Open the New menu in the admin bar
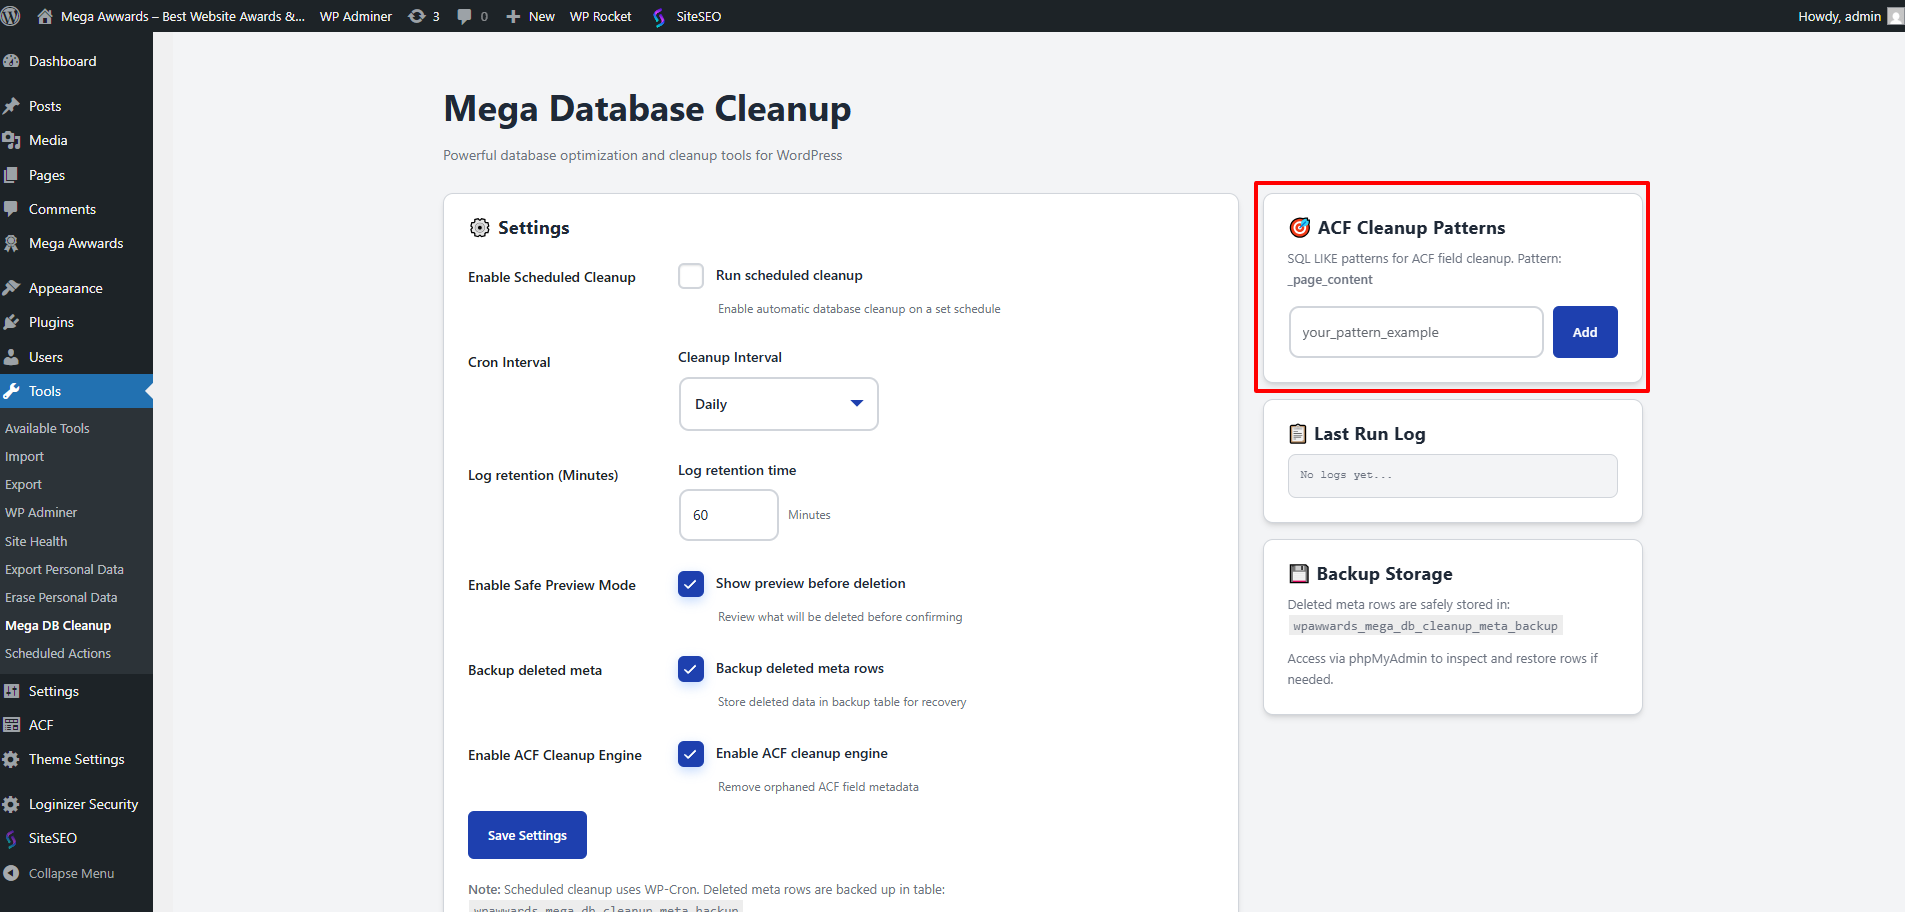This screenshot has height=912, width=1905. pos(530,16)
